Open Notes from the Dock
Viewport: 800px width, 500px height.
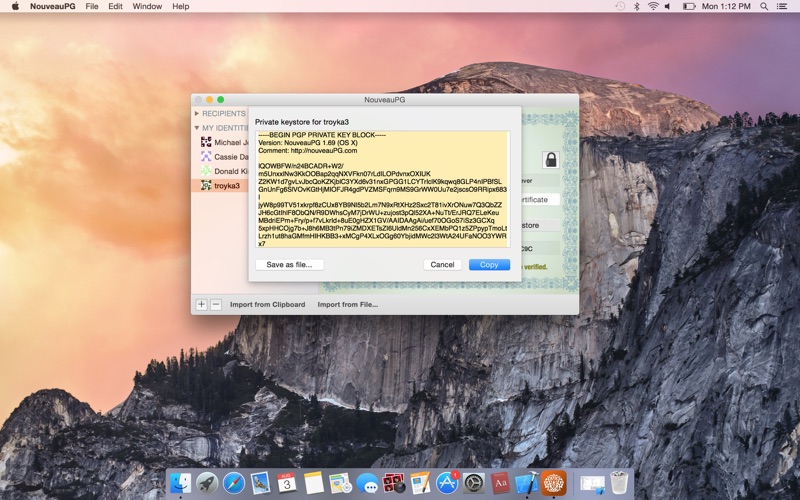point(313,483)
